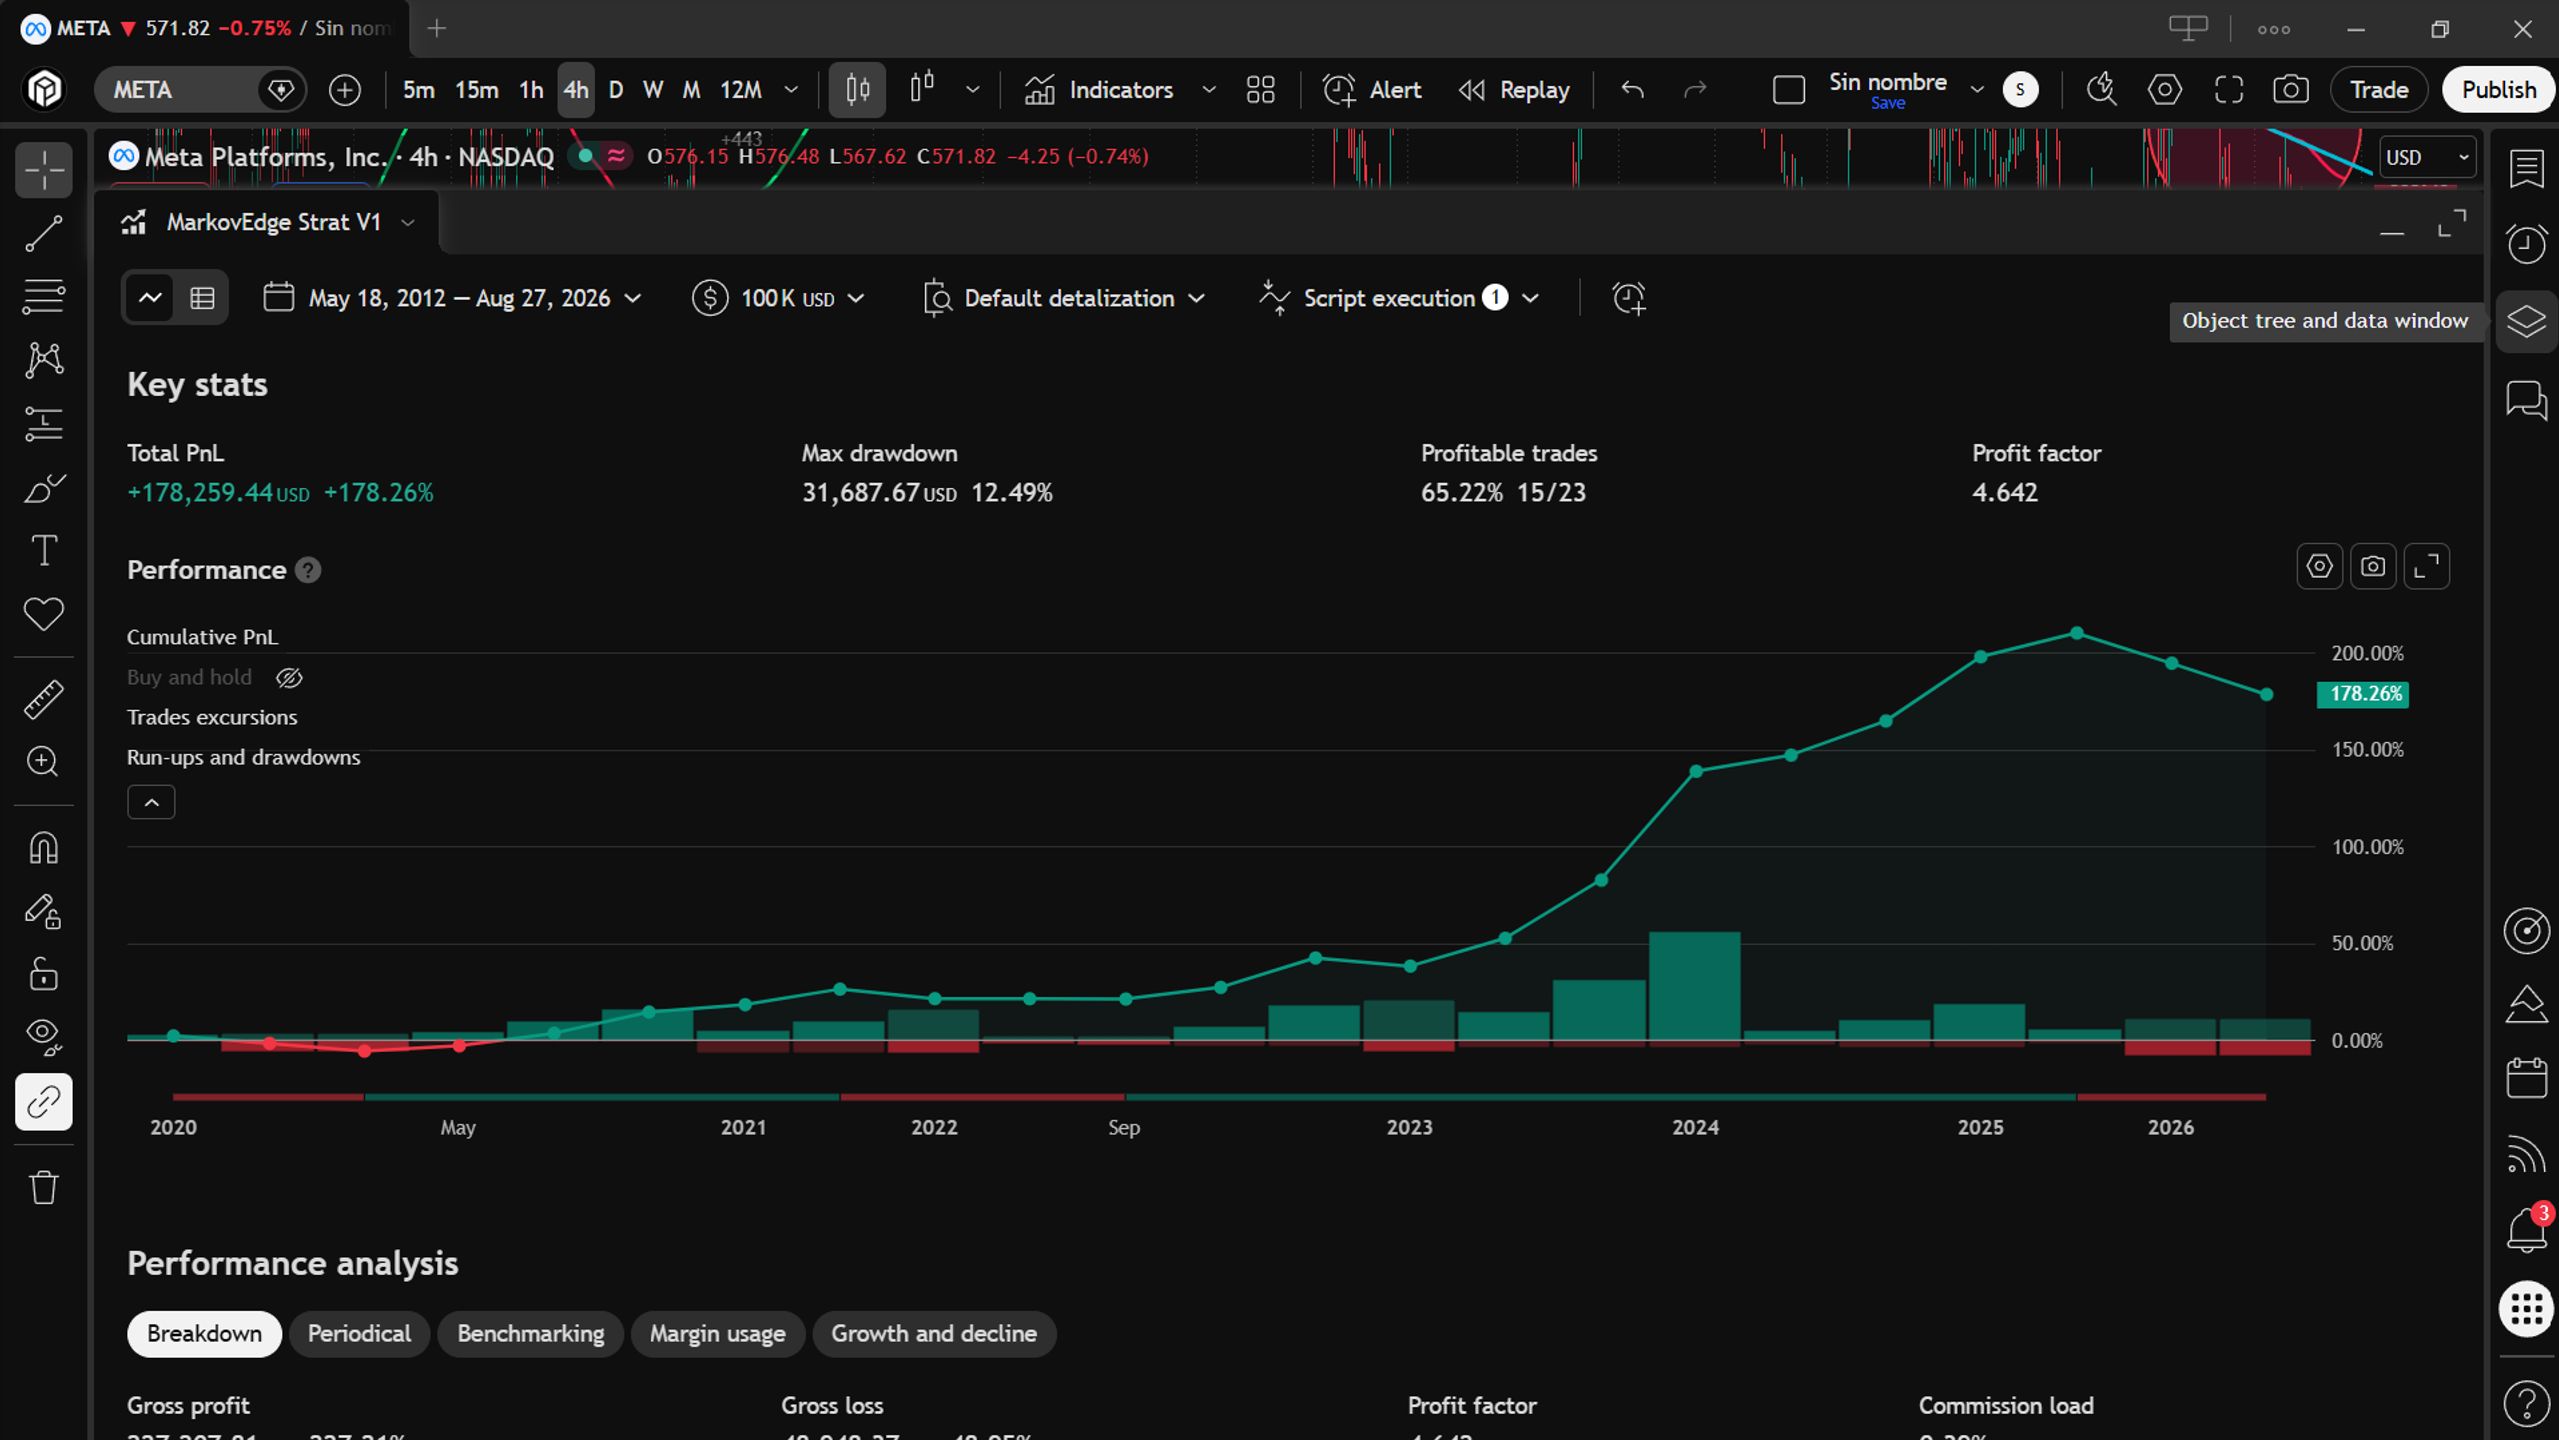The height and width of the screenshot is (1440, 2559).
Task: Open the chart patterns tool
Action: (x=44, y=360)
